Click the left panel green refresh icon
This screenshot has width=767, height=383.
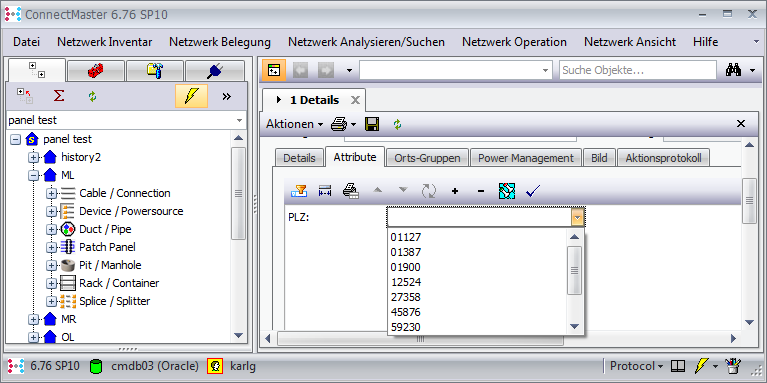pos(92,96)
